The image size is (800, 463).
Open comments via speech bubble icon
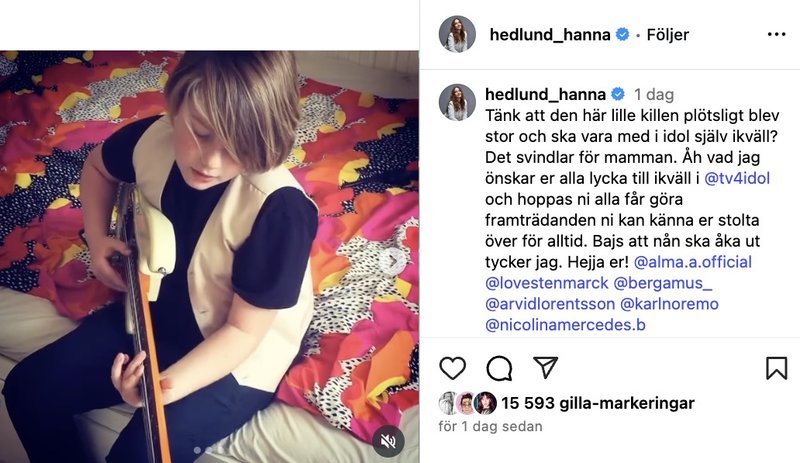click(499, 368)
